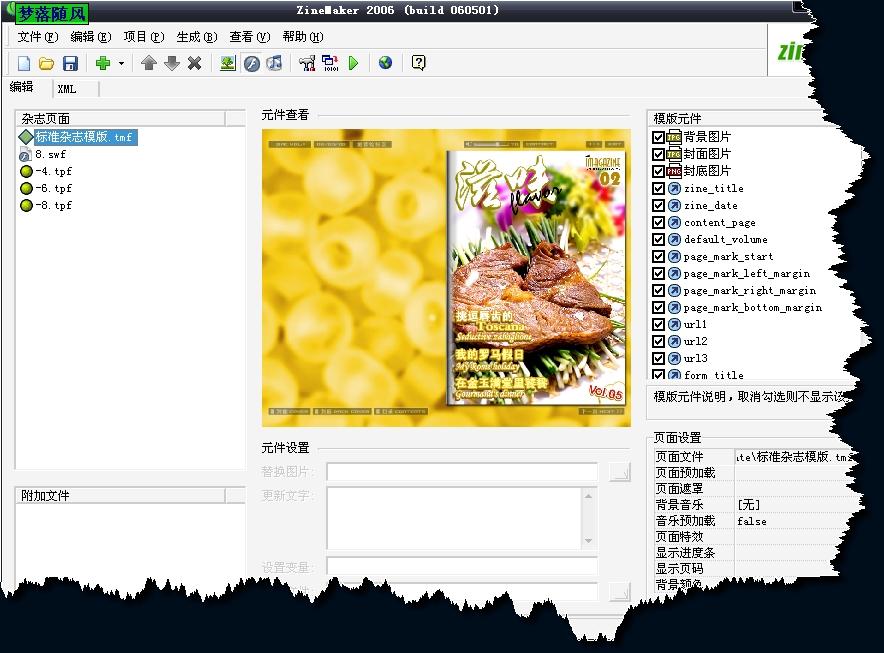Open the 生成(B) menu
Viewport: 884px width, 653px height.
pos(197,37)
